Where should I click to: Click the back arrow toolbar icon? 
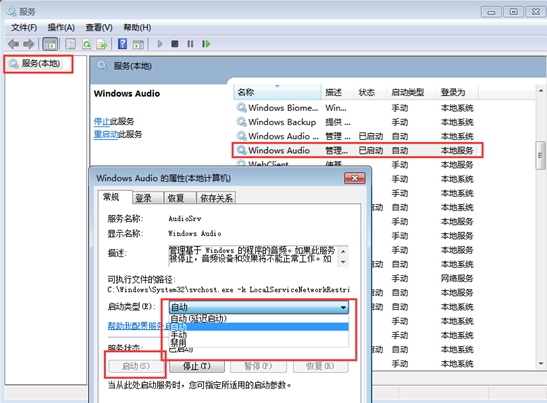coord(14,44)
